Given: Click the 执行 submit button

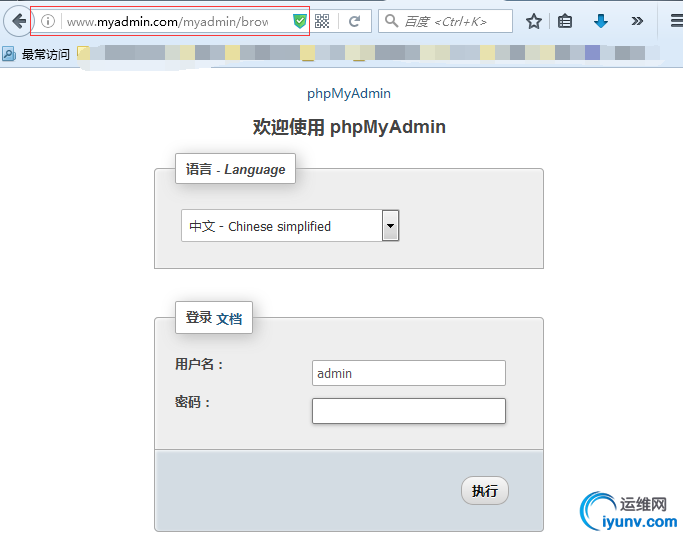Looking at the screenshot, I should click(x=485, y=491).
